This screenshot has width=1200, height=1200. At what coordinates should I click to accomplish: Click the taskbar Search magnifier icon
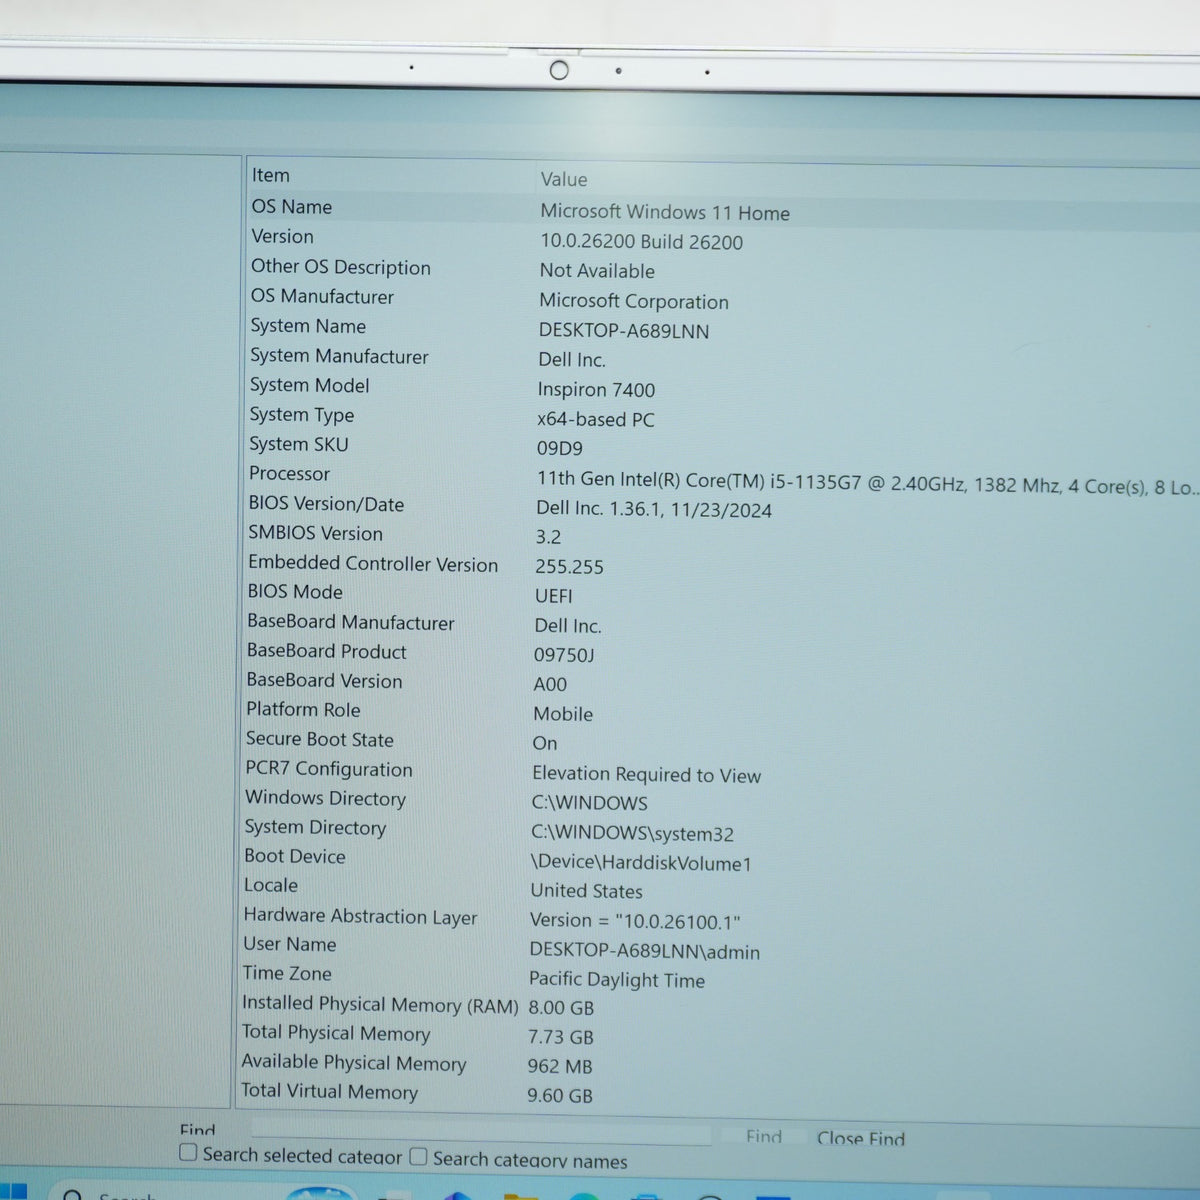pos(72,1195)
